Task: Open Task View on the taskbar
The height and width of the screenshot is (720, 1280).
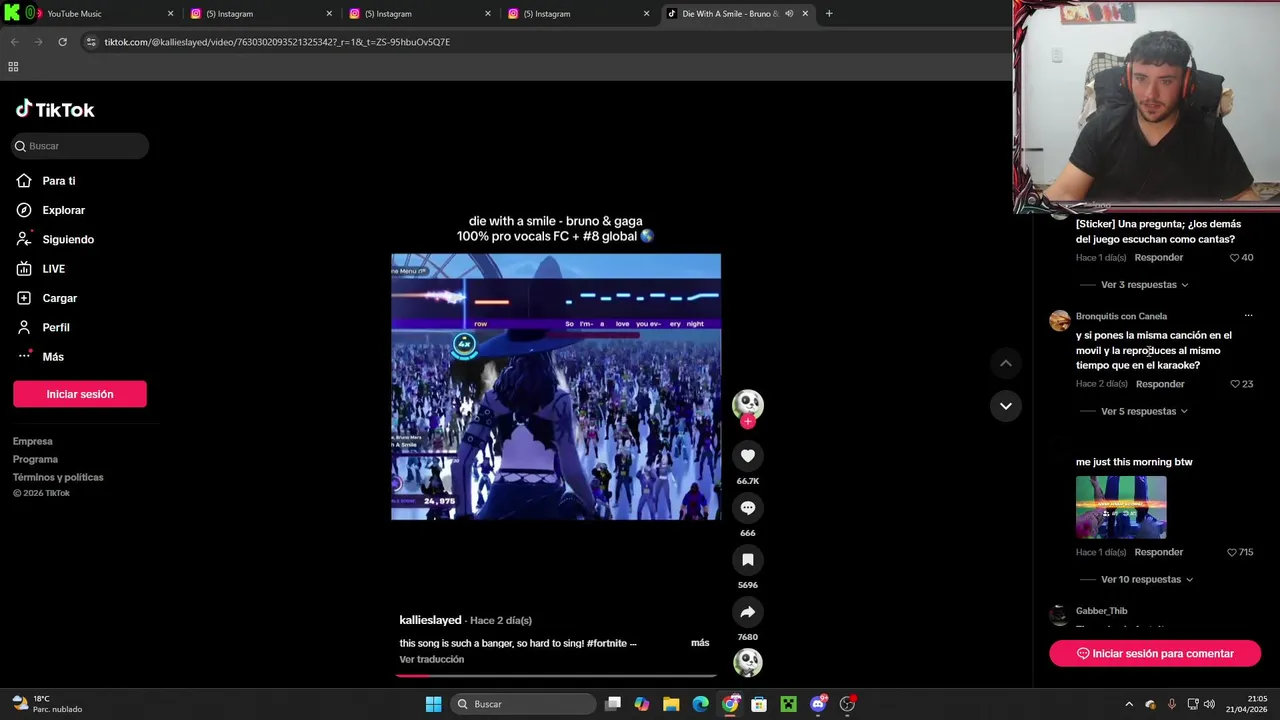Action: [x=613, y=704]
